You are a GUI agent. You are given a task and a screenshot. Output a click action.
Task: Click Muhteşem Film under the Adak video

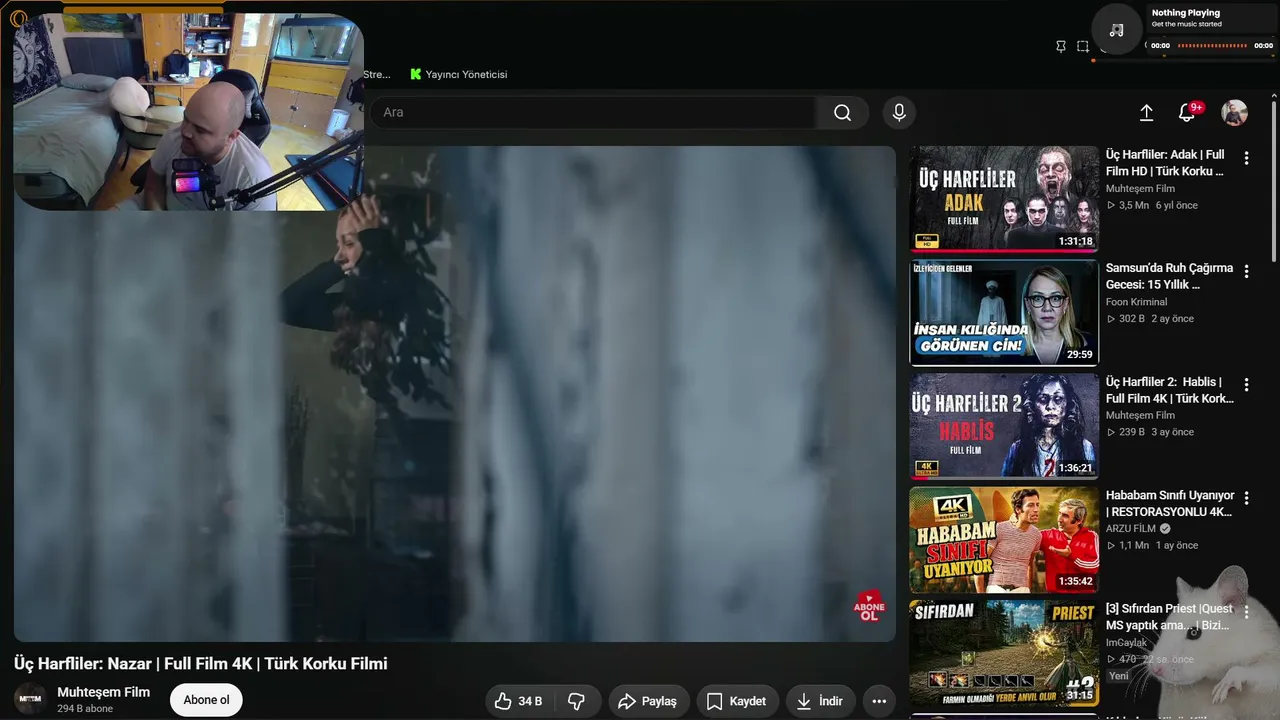pos(1140,188)
